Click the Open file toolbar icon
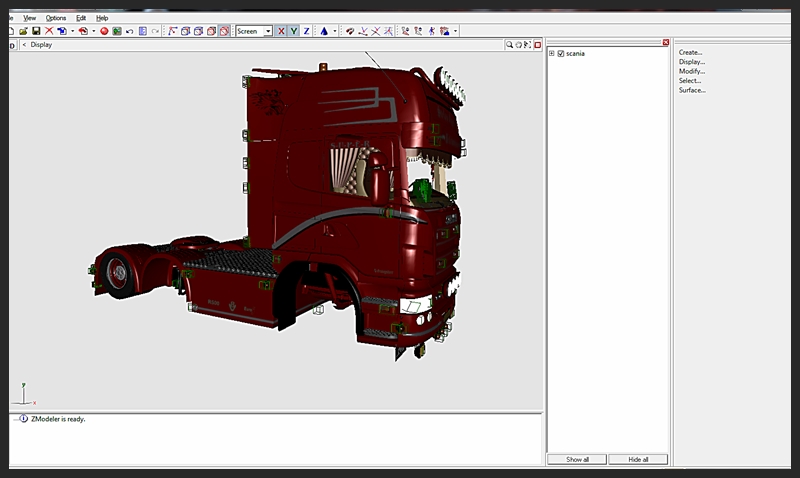Viewport: 800px width, 478px height. (x=22, y=31)
